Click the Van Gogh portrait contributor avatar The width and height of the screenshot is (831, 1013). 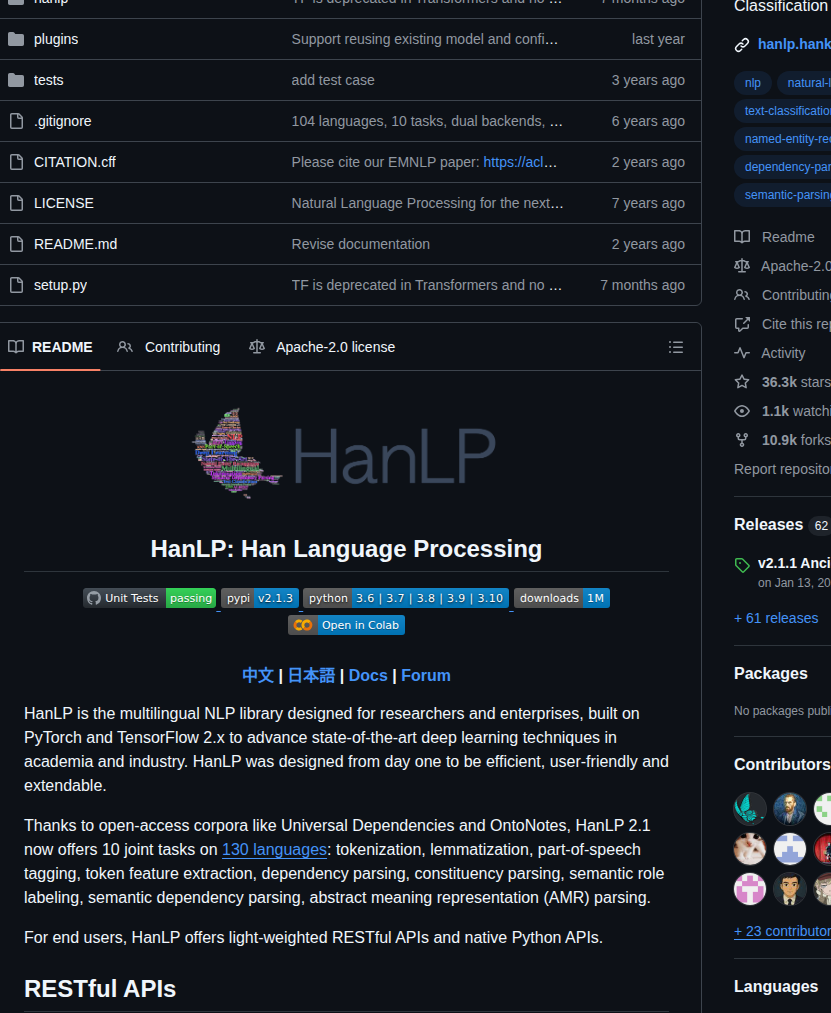[x=790, y=809]
